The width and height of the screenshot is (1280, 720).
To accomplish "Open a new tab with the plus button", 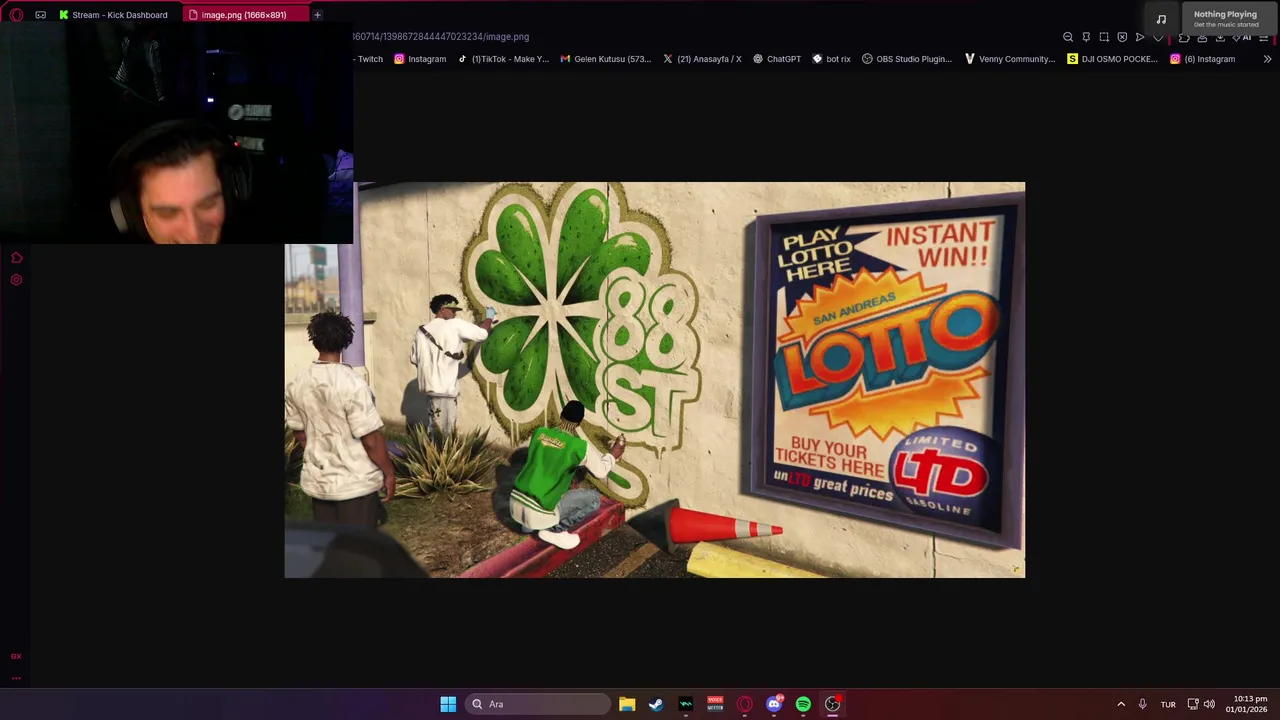I will point(317,15).
